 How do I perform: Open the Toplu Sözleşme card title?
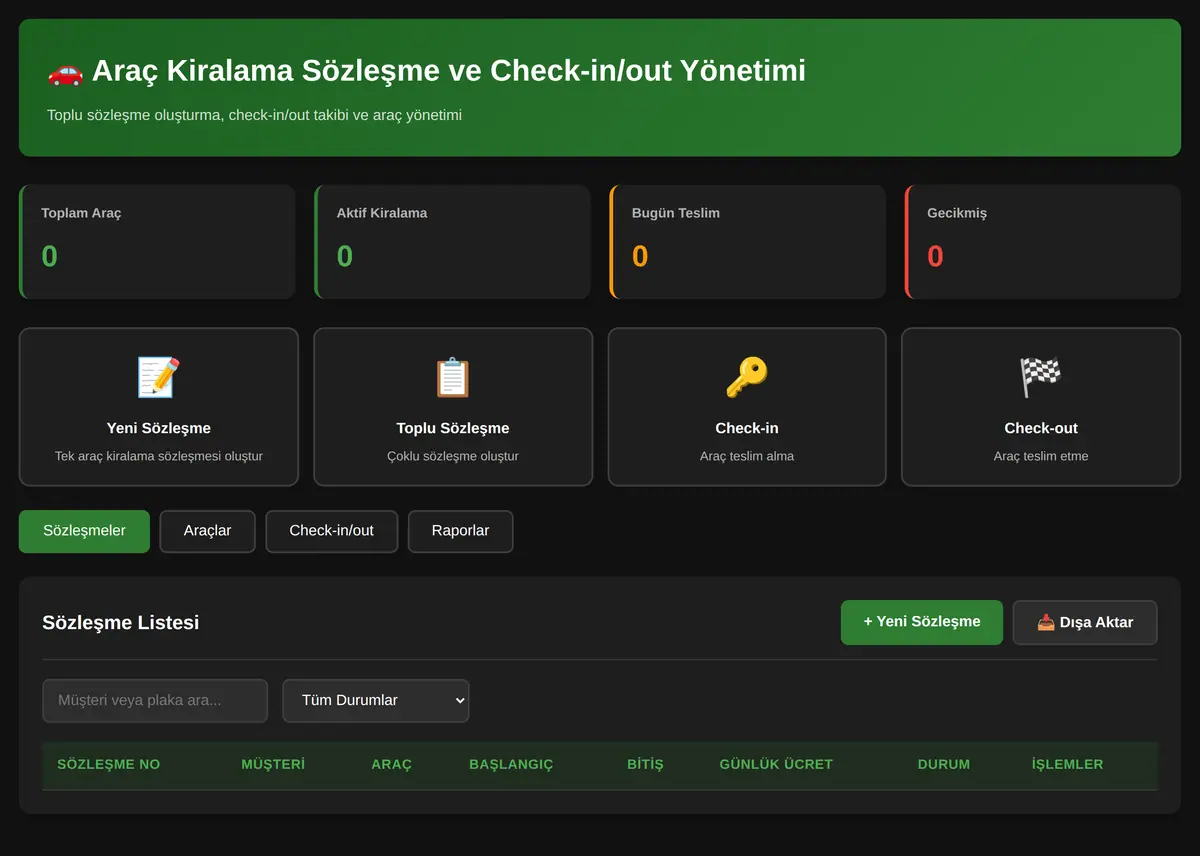point(453,428)
